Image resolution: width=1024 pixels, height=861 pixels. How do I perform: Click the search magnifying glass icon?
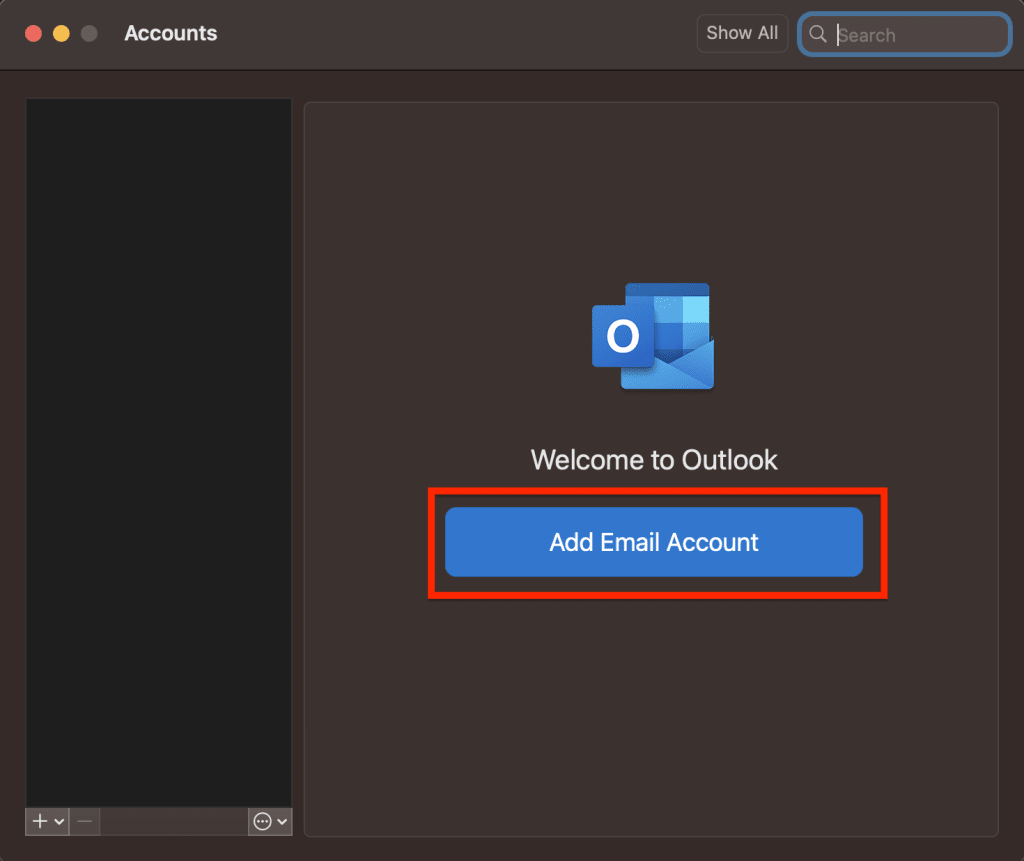817,34
